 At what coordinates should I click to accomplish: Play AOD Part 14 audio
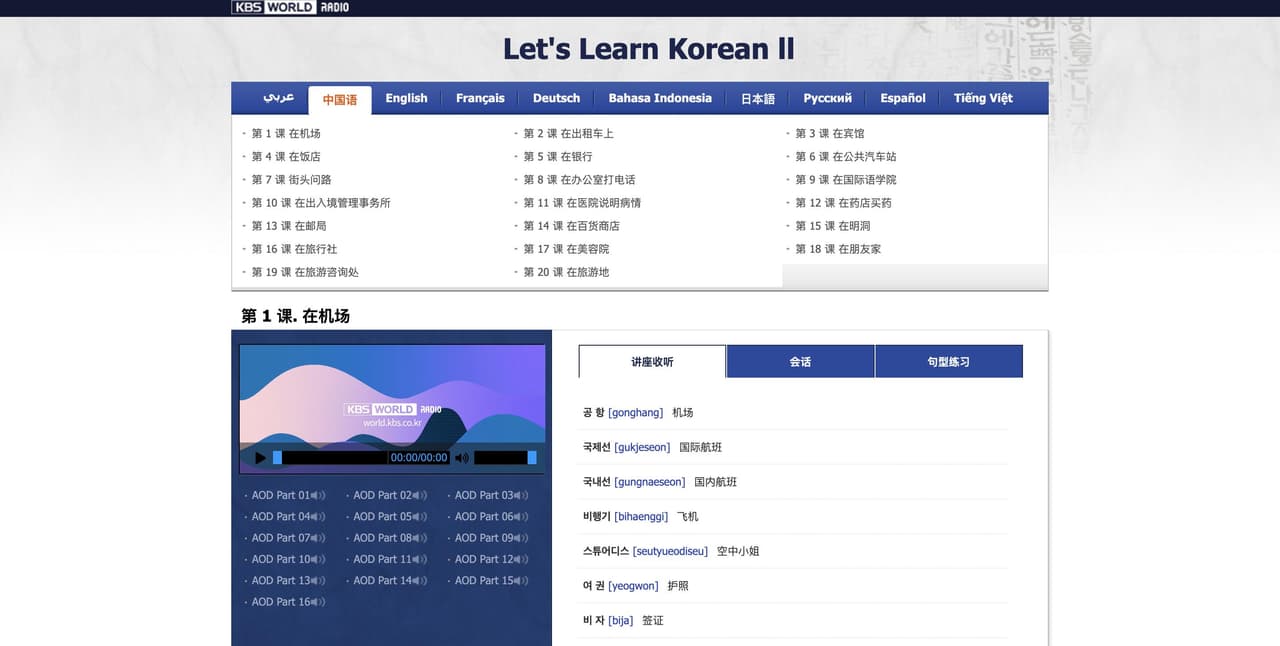click(388, 580)
